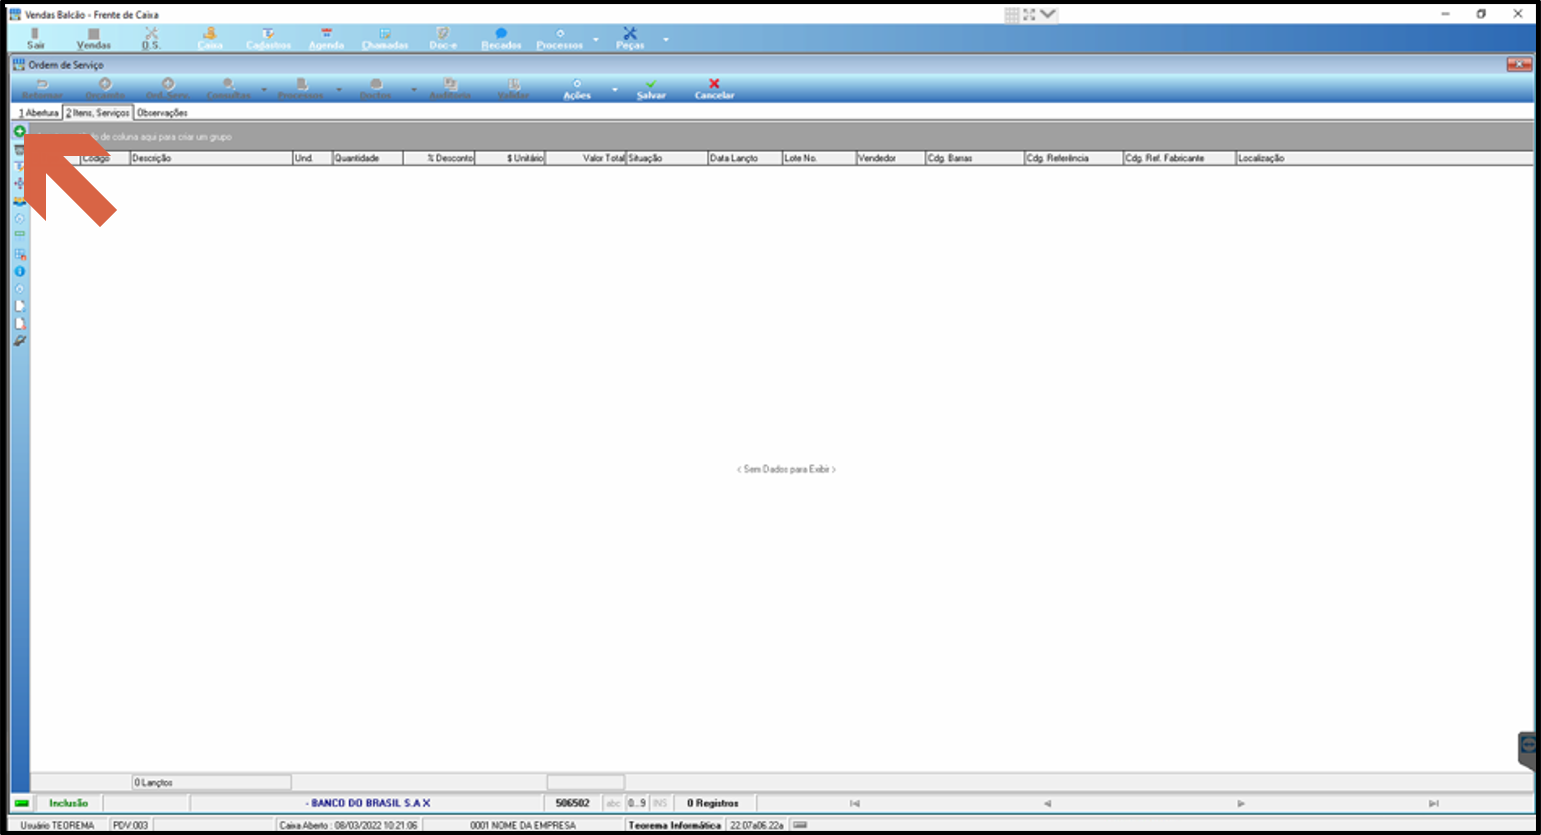The image size is (1541, 835).
Task: Sort by Código column header
Action: 105,158
